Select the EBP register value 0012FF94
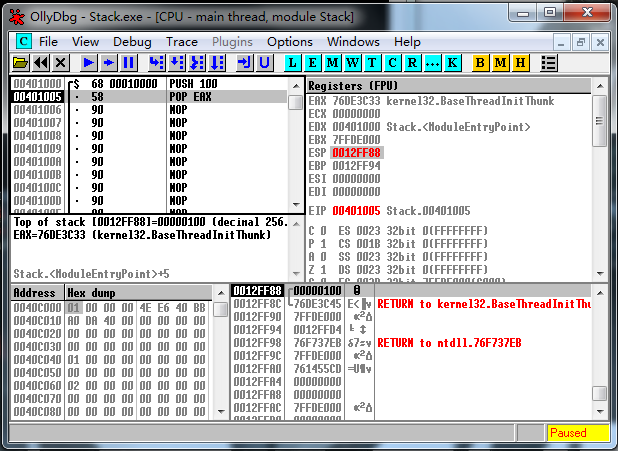Image resolution: width=618 pixels, height=451 pixels. point(356,166)
